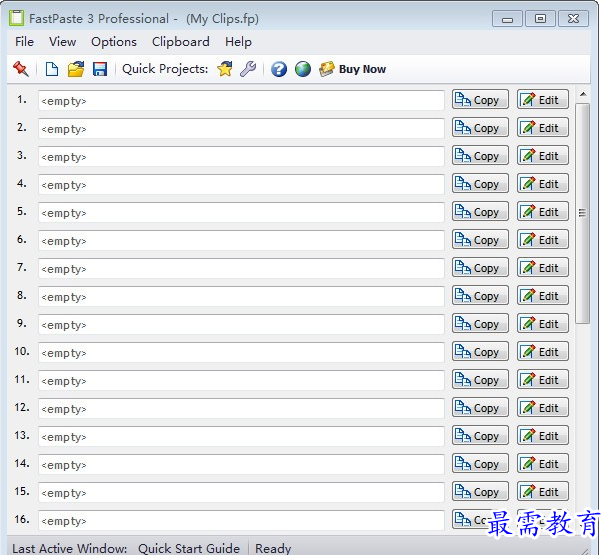Copy clip number 7
Viewport: 609px width, 555px height.
[x=480, y=267]
